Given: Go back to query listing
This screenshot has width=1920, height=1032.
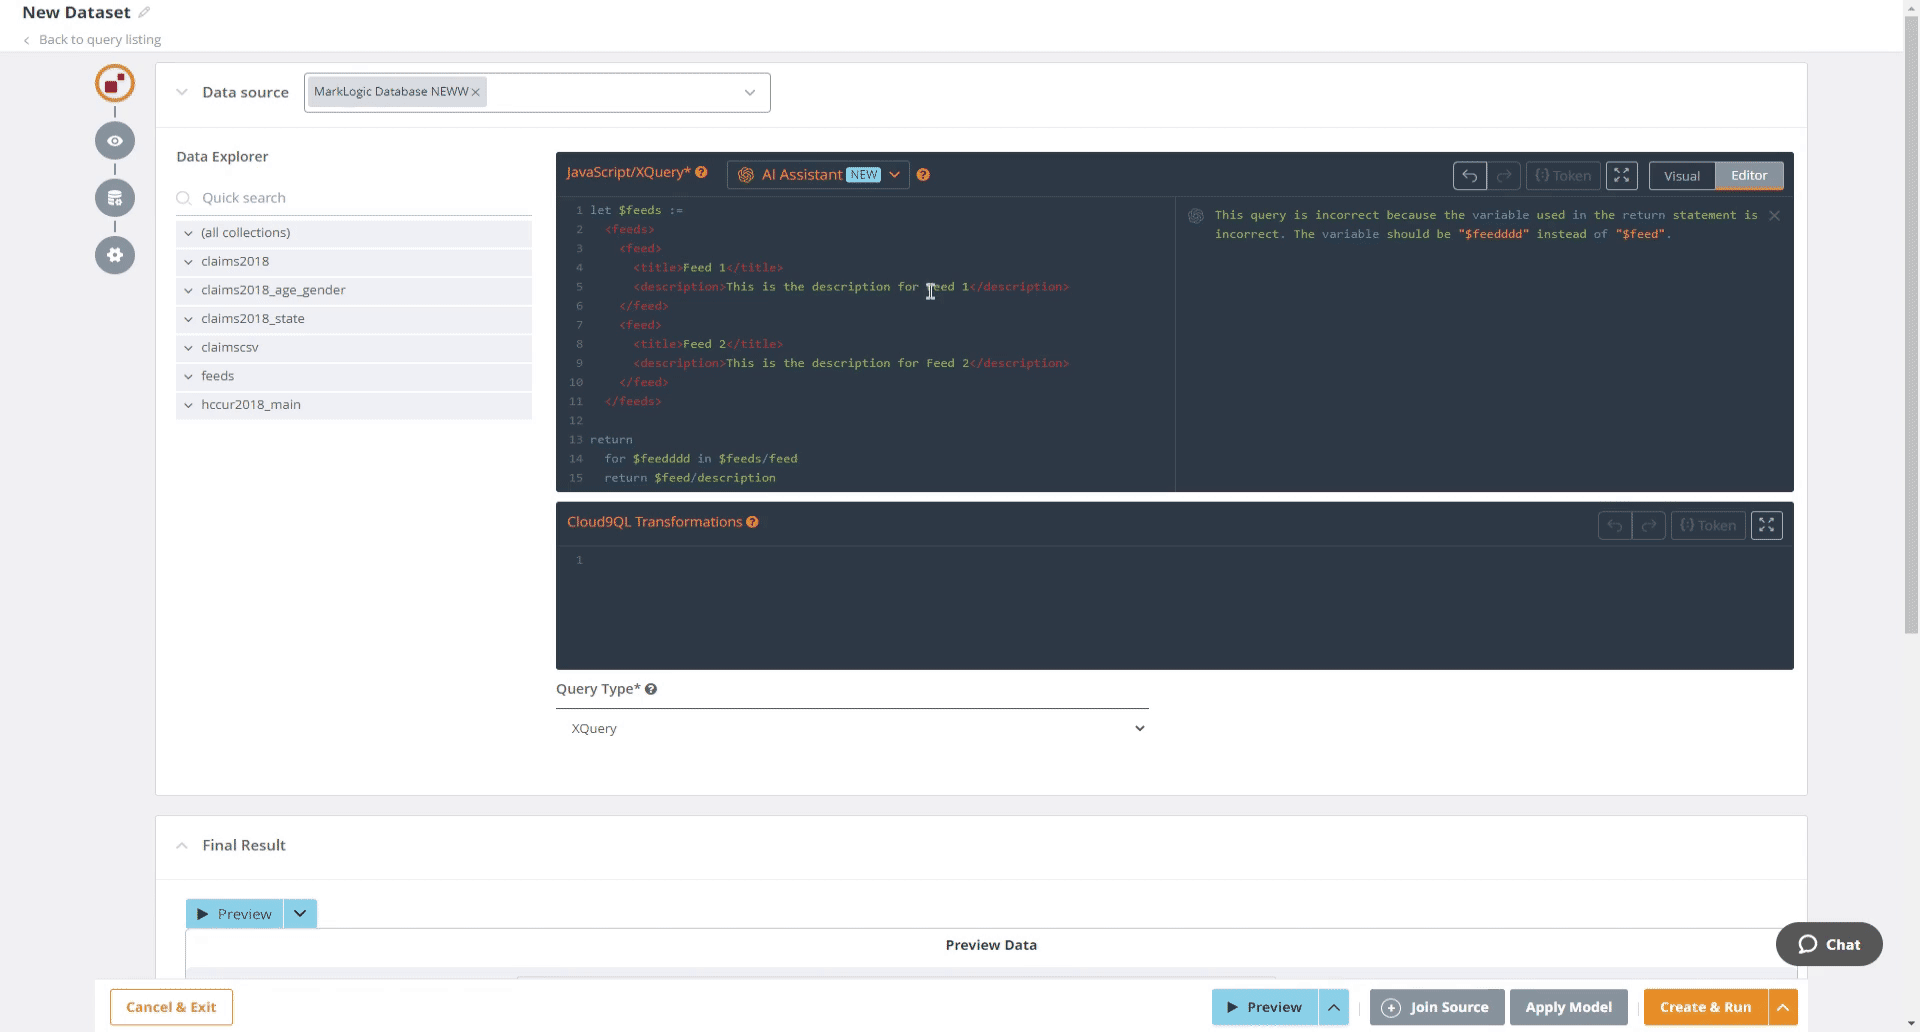Looking at the screenshot, I should click(99, 40).
